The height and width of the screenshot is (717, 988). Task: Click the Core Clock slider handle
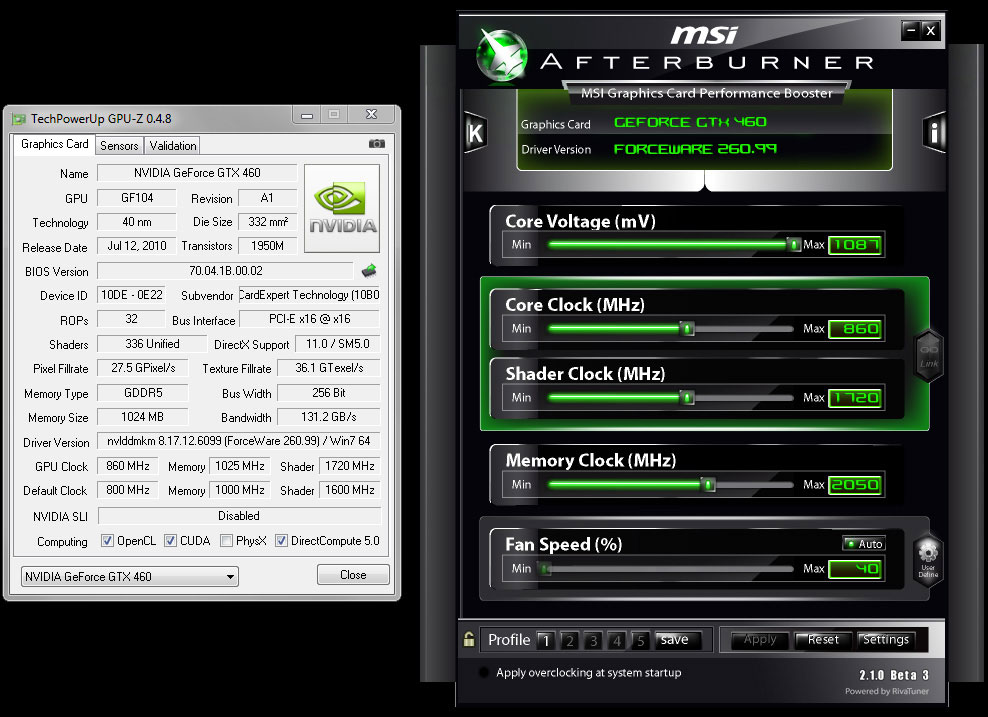coord(687,328)
